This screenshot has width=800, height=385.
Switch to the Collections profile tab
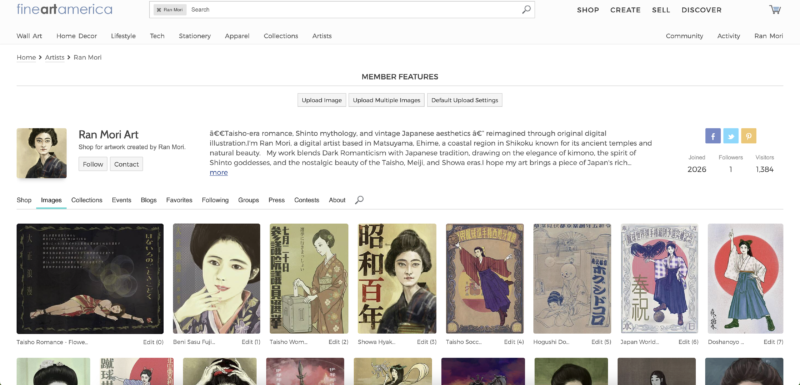pyautogui.click(x=87, y=200)
